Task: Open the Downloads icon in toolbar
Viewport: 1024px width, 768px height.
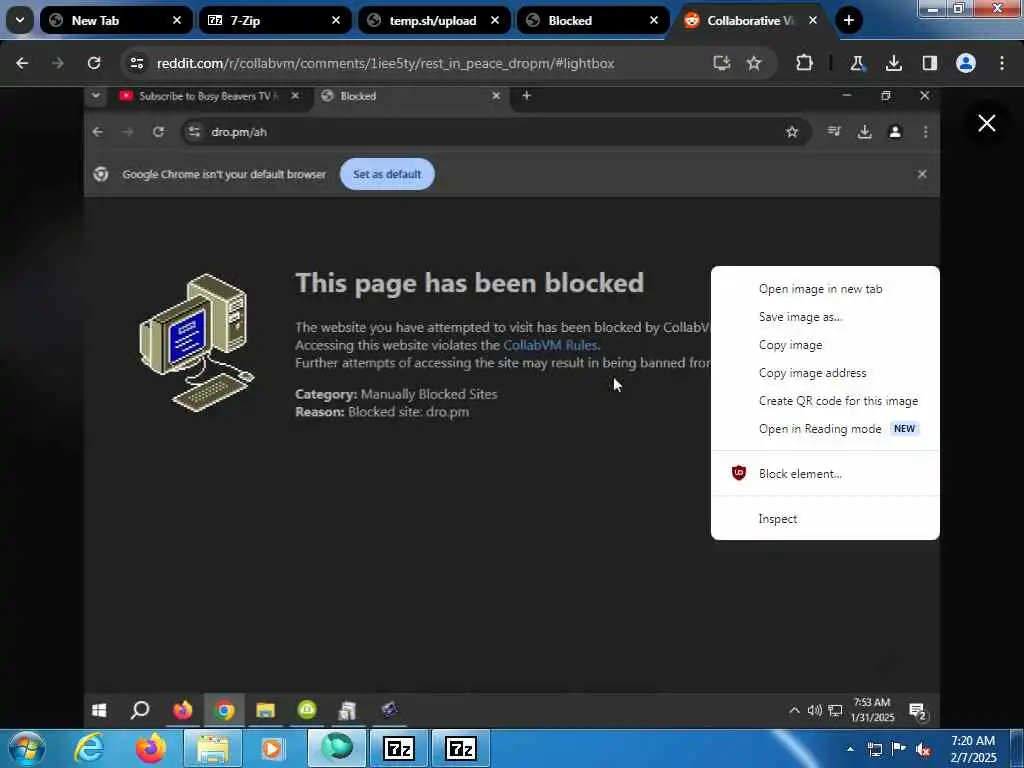Action: coord(893,63)
